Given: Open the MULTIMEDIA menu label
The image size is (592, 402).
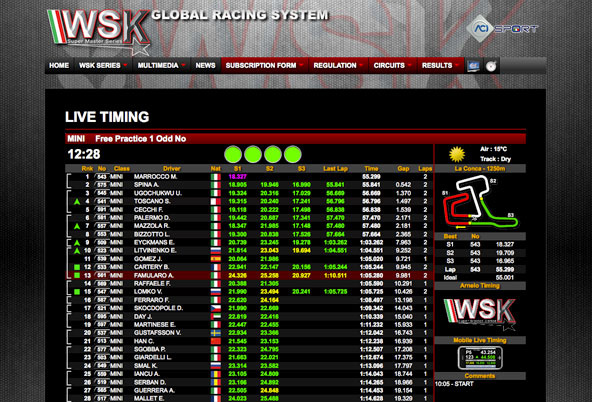Looking at the screenshot, I should coord(158,66).
